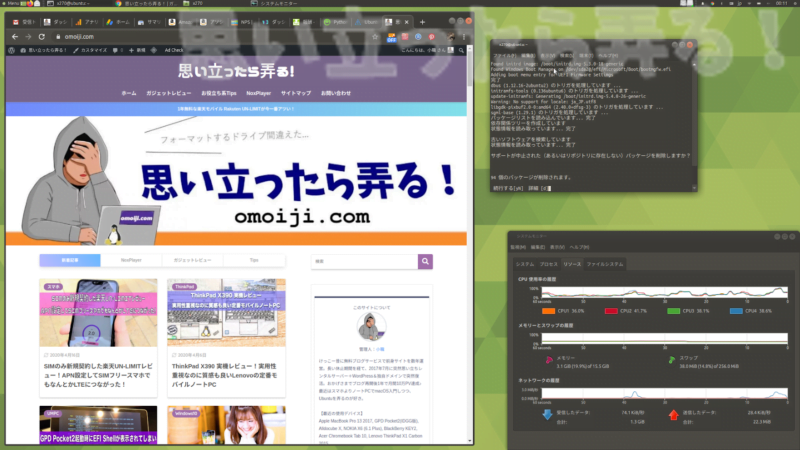Screen dimensions: 800x450
Task: Reload the omoiji.com page
Action: tap(42, 37)
